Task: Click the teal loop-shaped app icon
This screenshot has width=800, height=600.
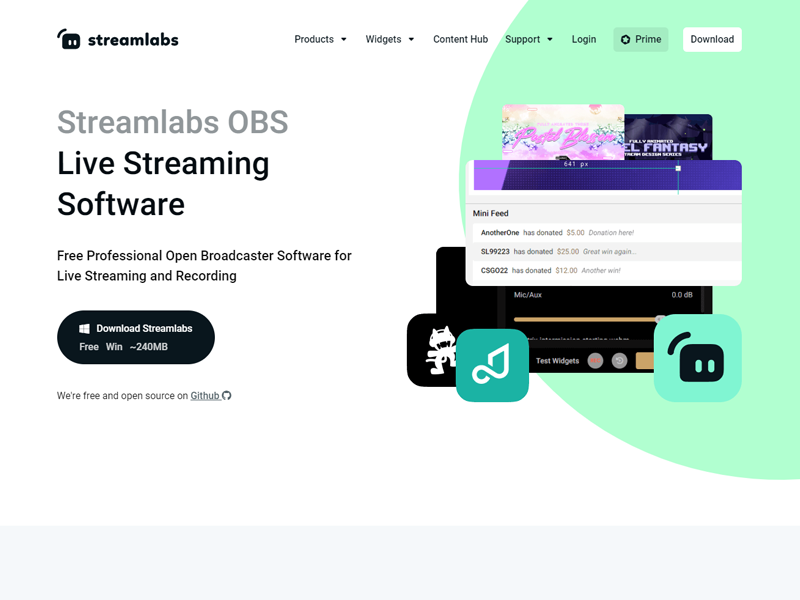Action: click(492, 365)
